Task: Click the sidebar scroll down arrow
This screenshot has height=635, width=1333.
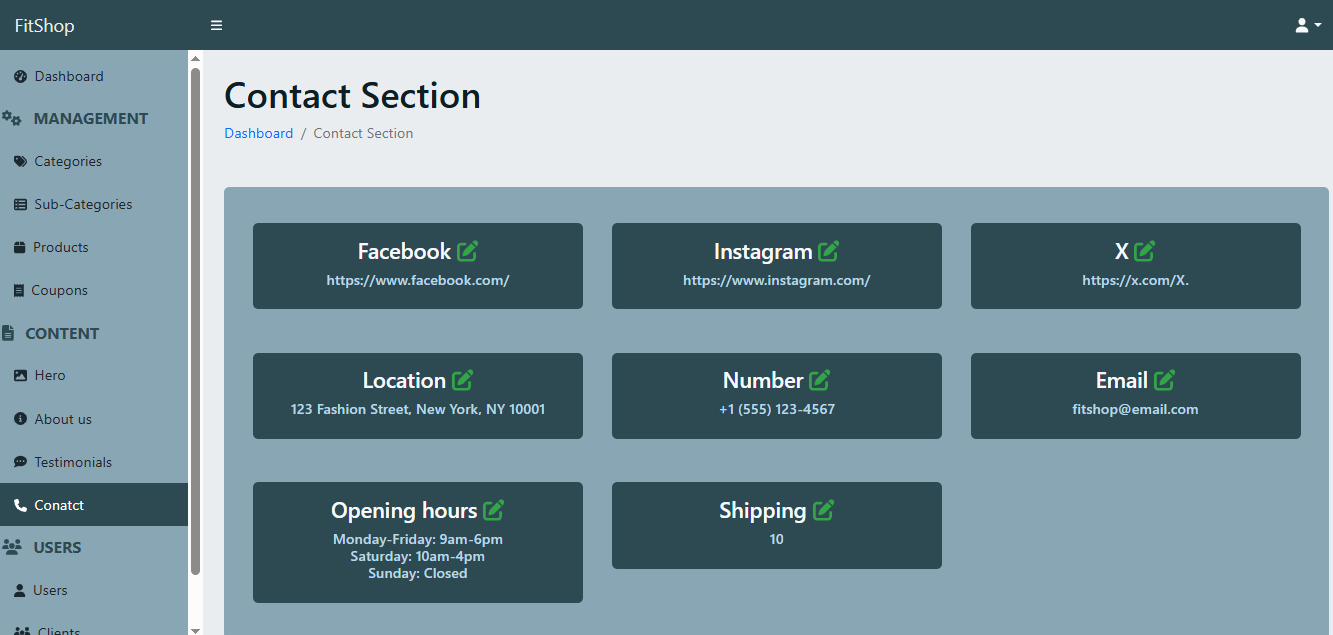Action: tap(195, 629)
